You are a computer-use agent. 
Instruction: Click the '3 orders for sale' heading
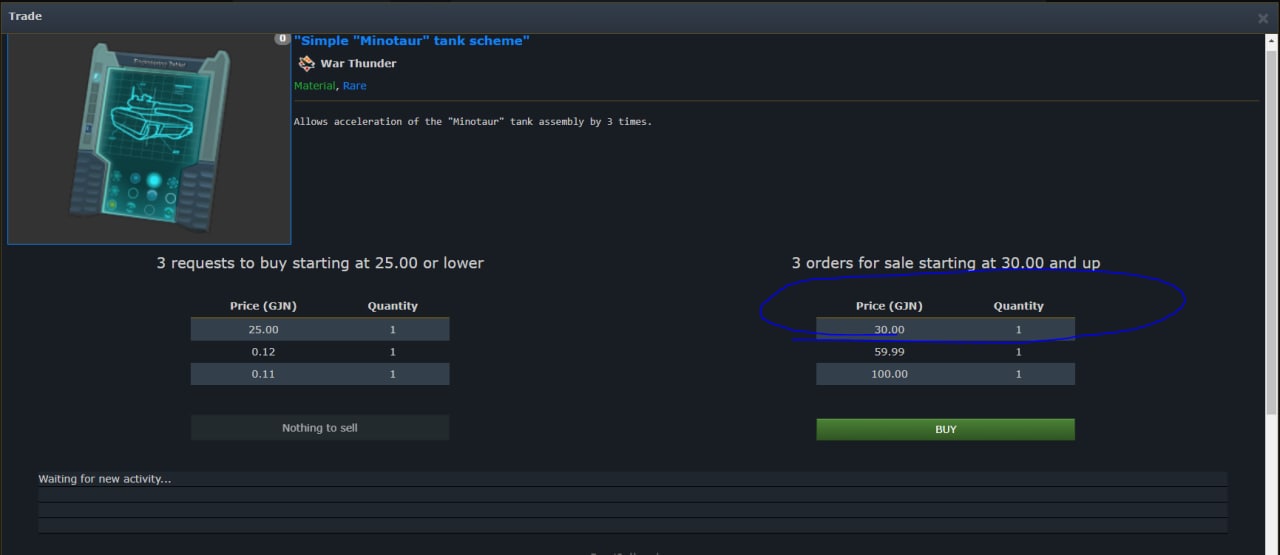(946, 263)
